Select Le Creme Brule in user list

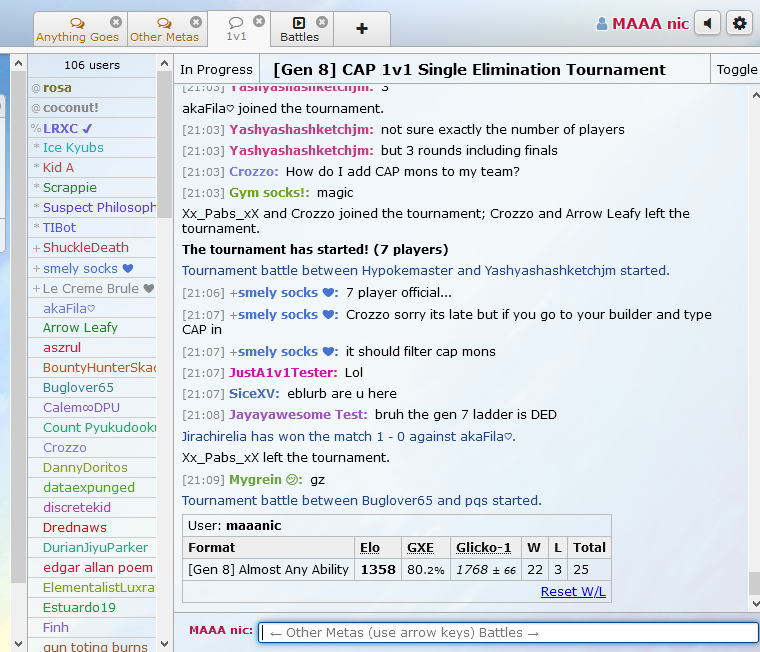tap(92, 288)
